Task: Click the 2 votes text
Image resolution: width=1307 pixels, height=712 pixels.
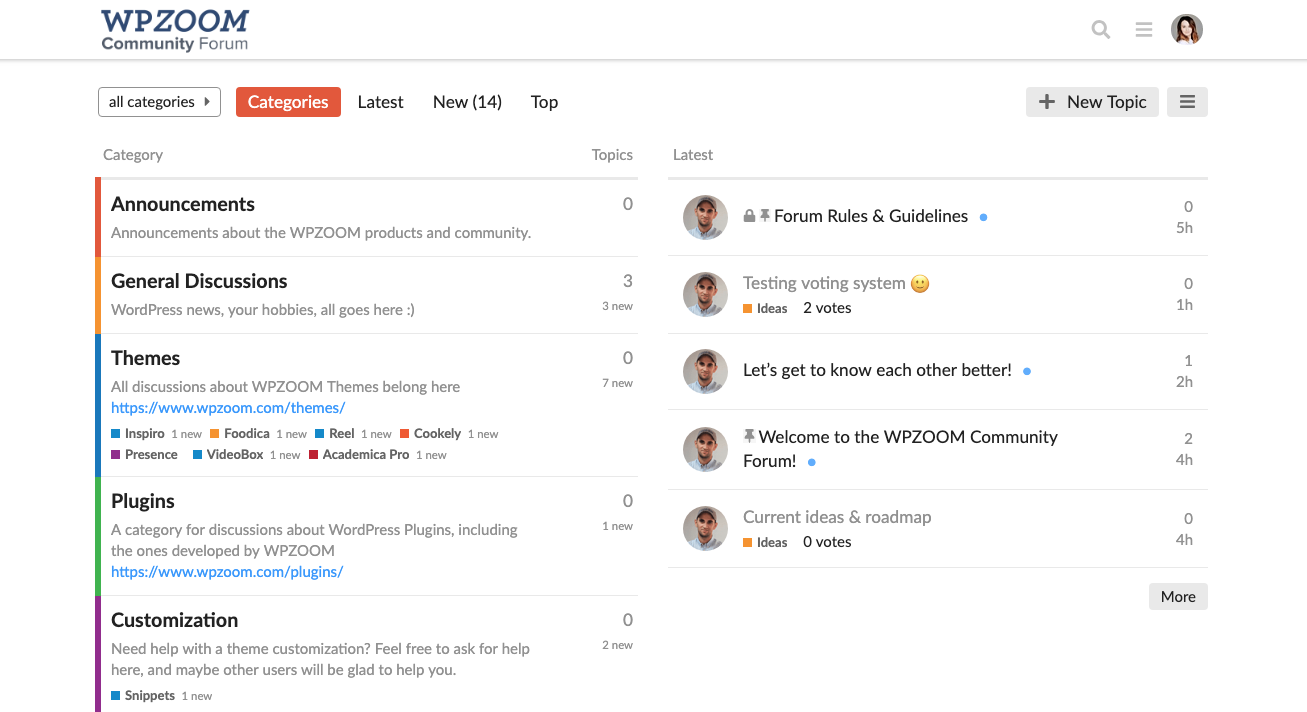Action: coord(827,308)
